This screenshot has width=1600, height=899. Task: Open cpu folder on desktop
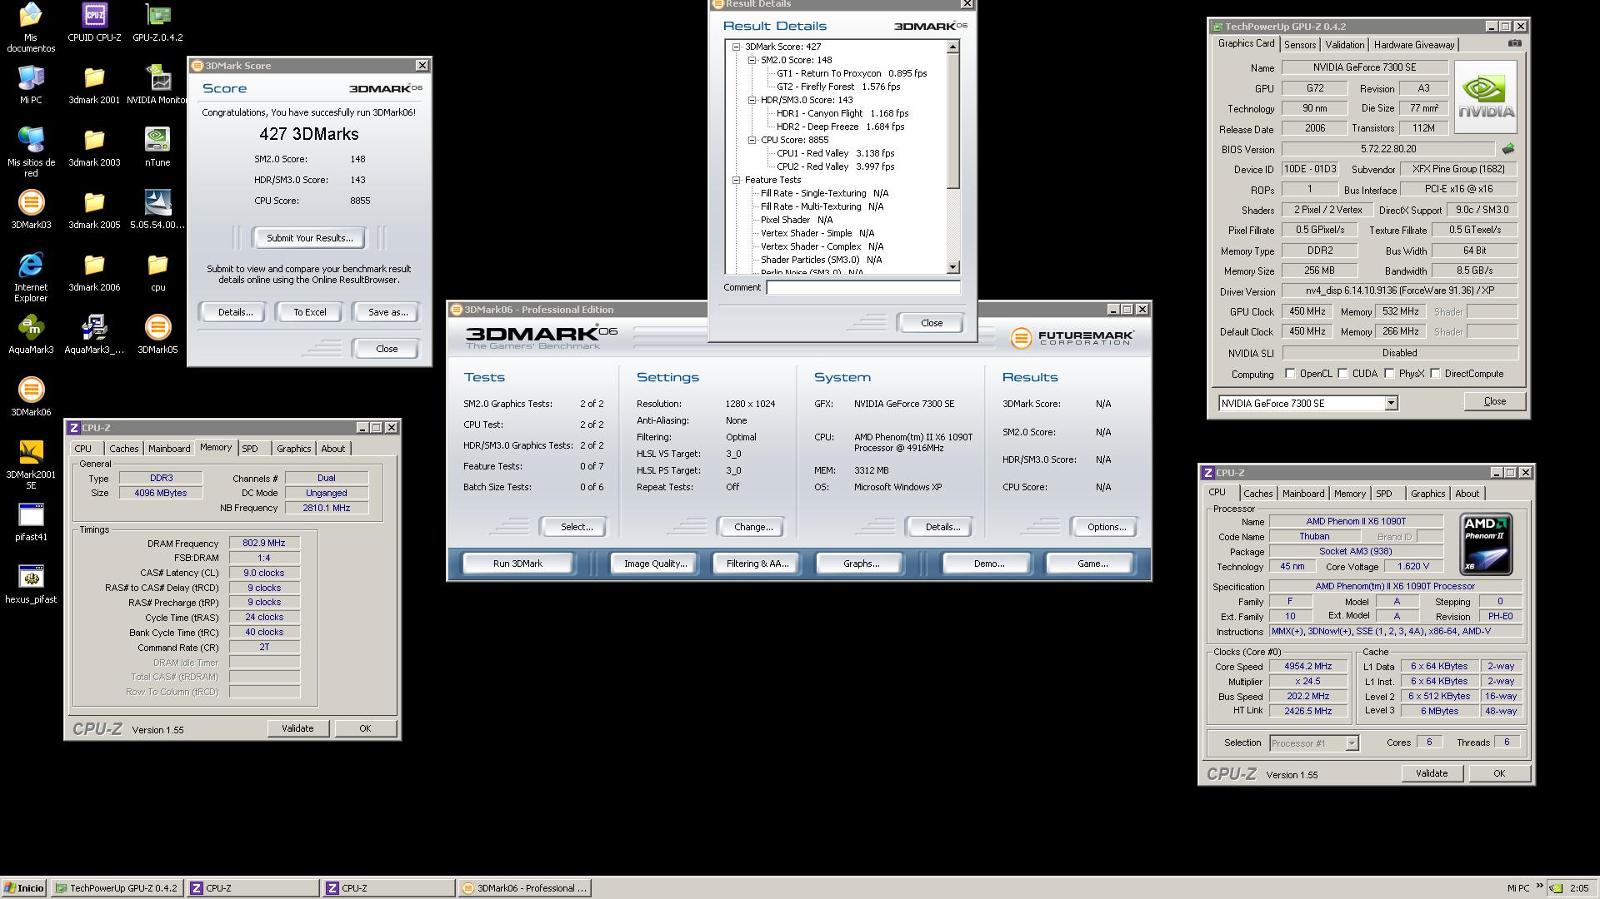click(158, 272)
